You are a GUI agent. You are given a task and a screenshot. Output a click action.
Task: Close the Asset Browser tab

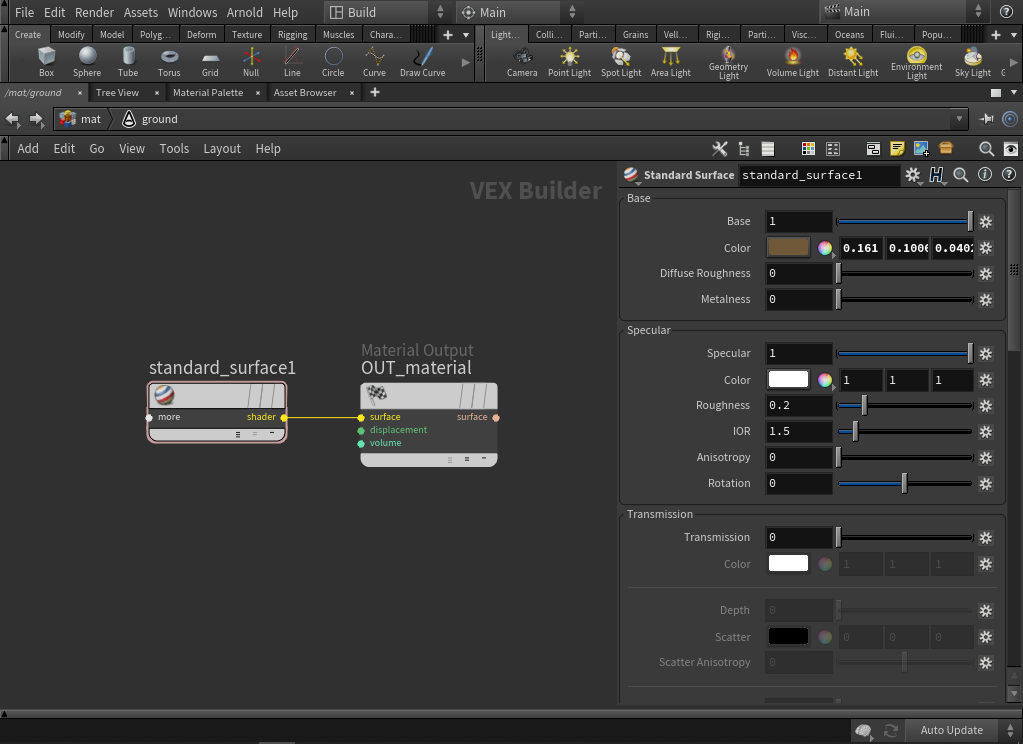click(x=352, y=93)
